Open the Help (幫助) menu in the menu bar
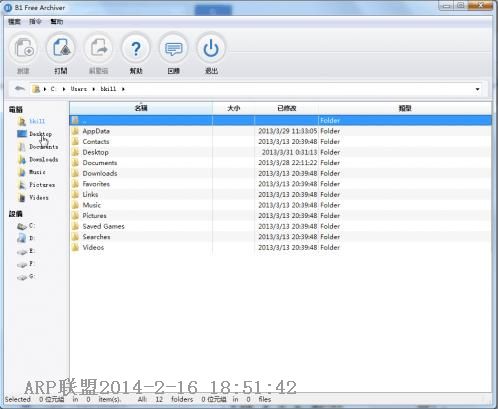The width and height of the screenshot is (498, 409). tap(56, 22)
